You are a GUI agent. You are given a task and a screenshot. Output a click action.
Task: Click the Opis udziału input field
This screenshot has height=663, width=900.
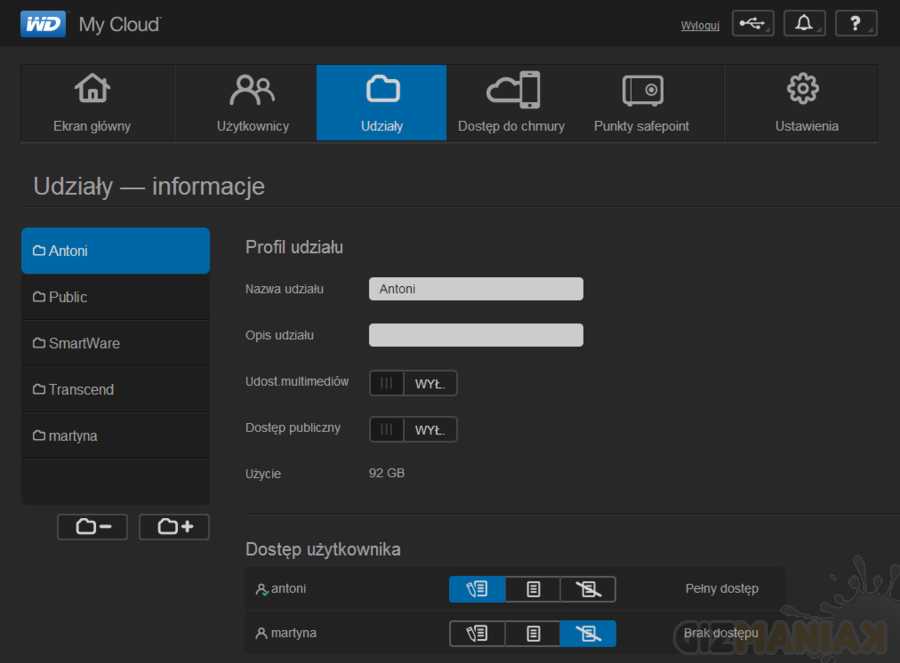pos(476,335)
